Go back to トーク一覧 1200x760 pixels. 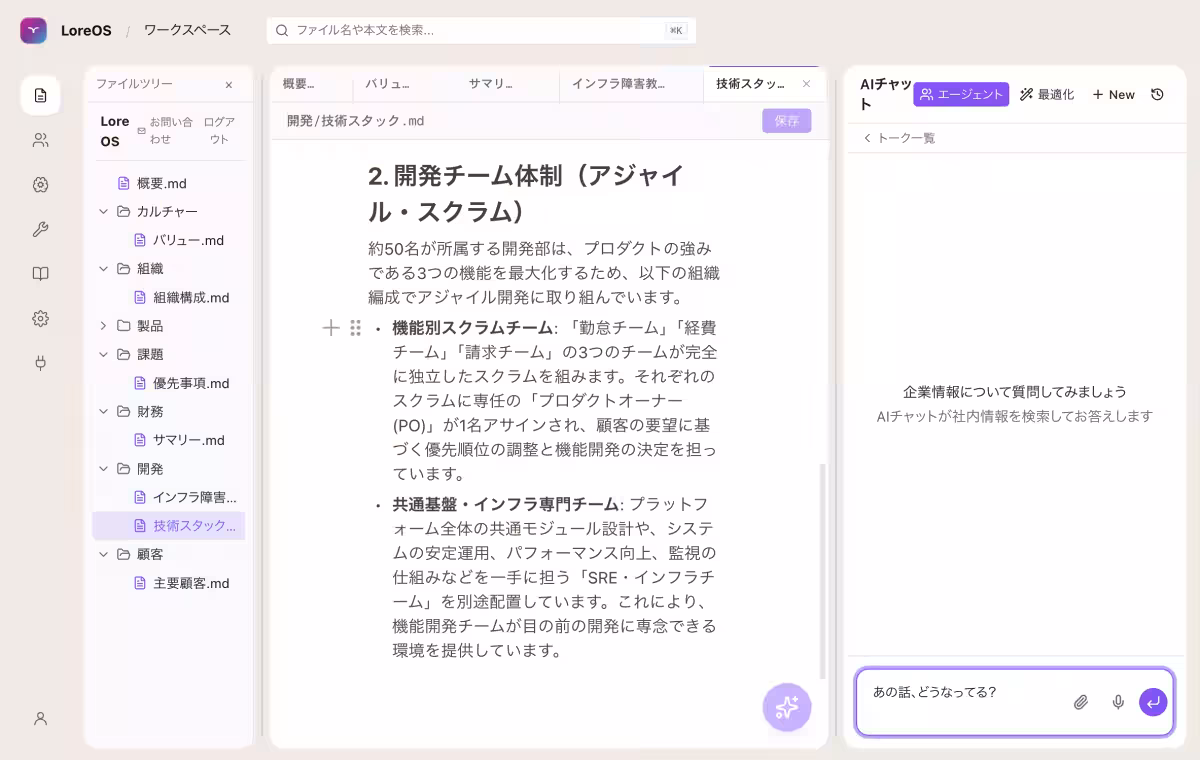click(899, 138)
